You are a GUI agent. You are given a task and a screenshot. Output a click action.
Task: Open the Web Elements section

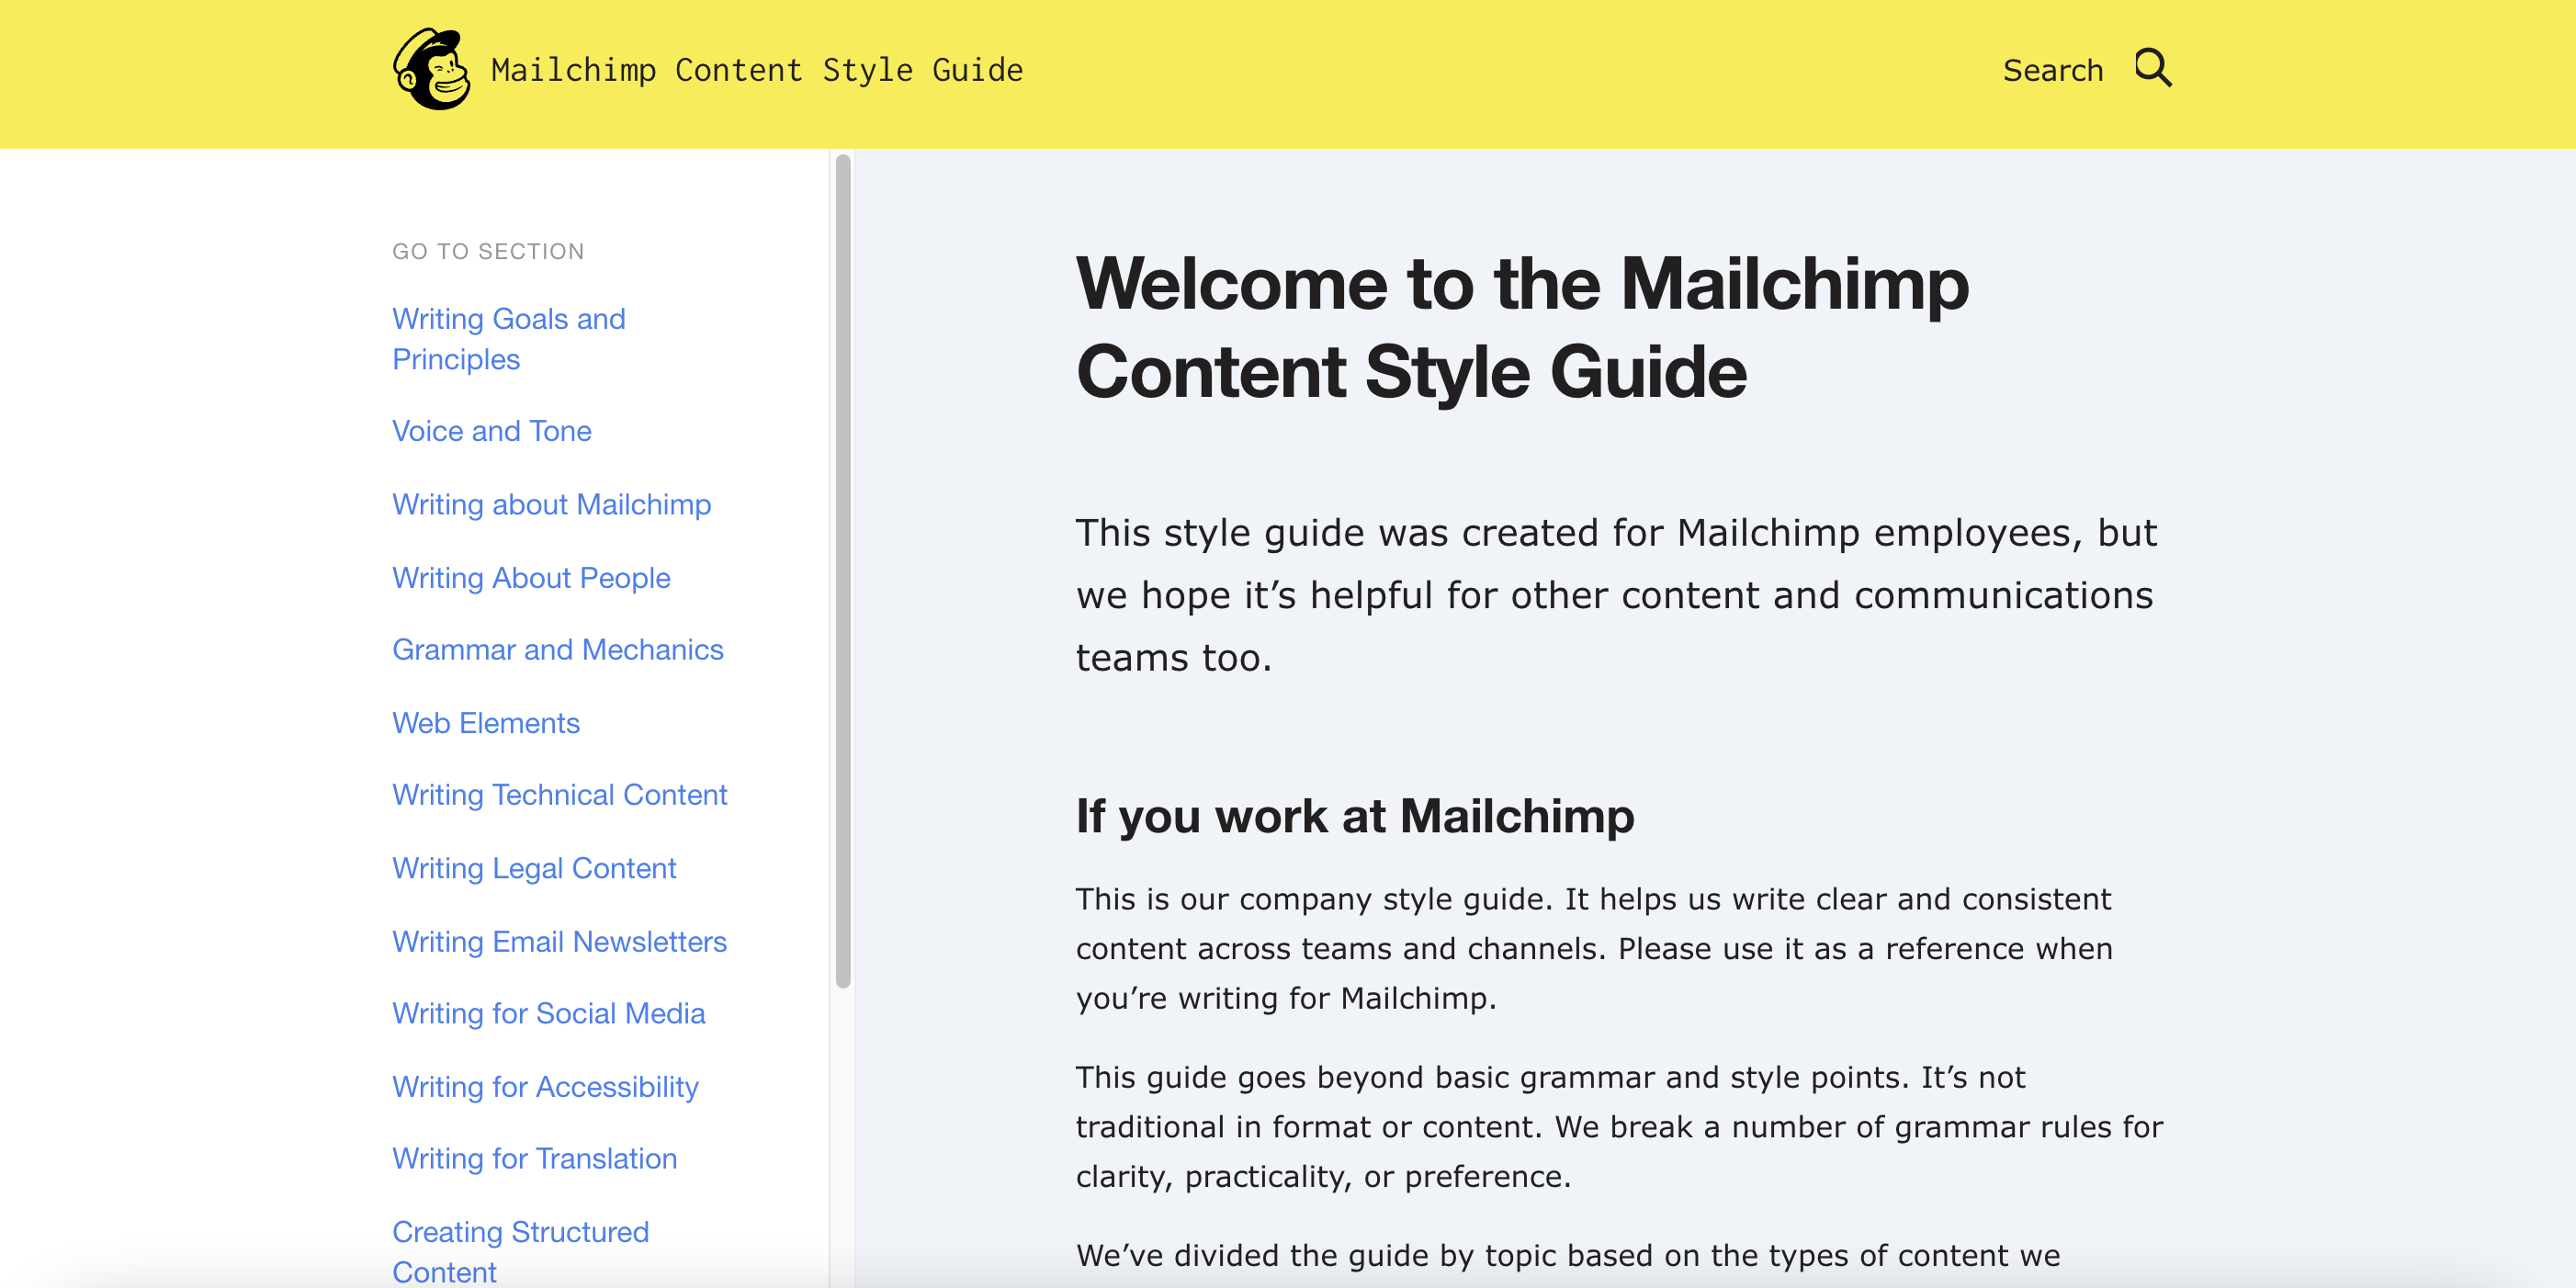485,723
